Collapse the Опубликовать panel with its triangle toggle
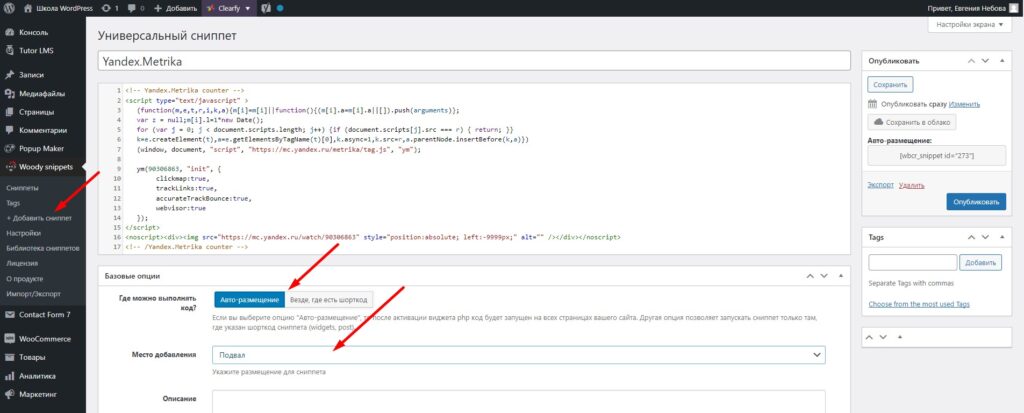 point(1000,61)
